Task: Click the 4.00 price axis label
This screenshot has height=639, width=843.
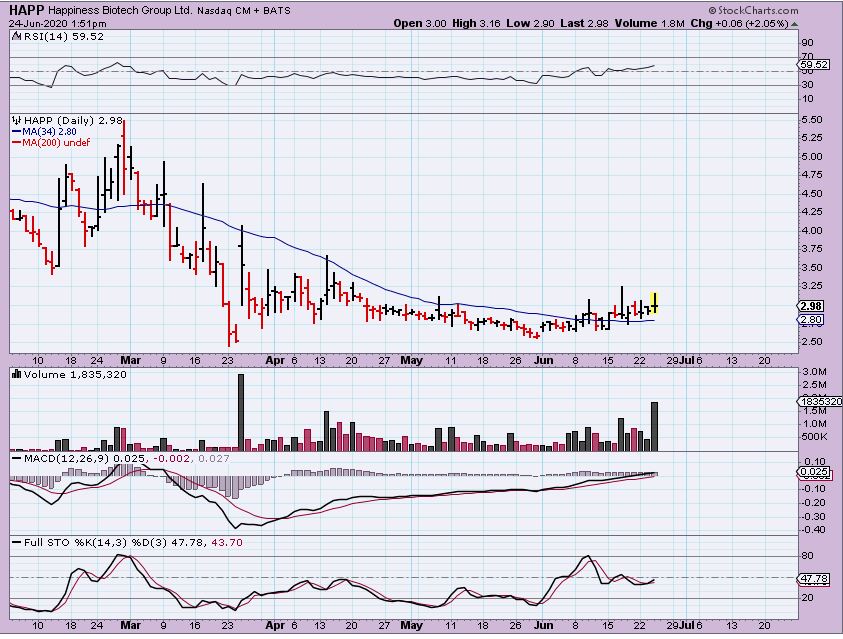Action: pos(812,231)
